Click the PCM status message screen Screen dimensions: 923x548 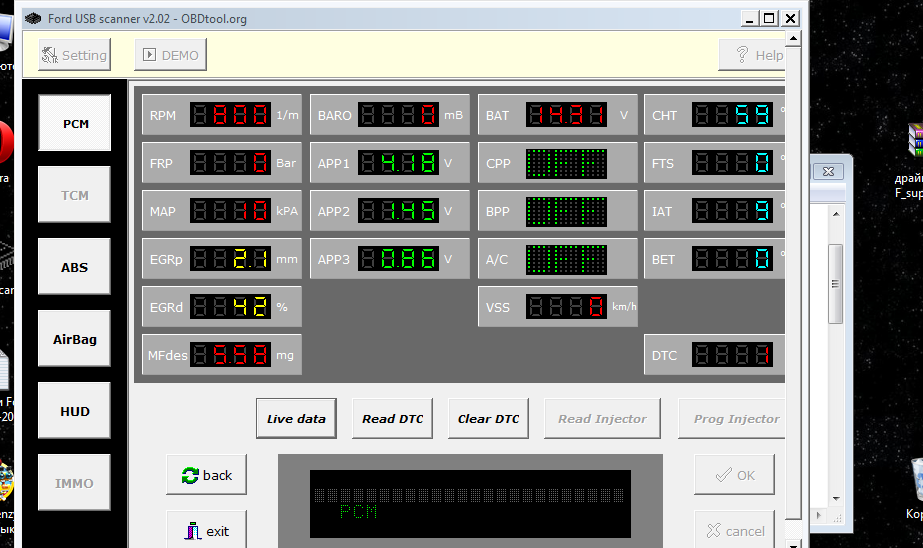coord(470,504)
